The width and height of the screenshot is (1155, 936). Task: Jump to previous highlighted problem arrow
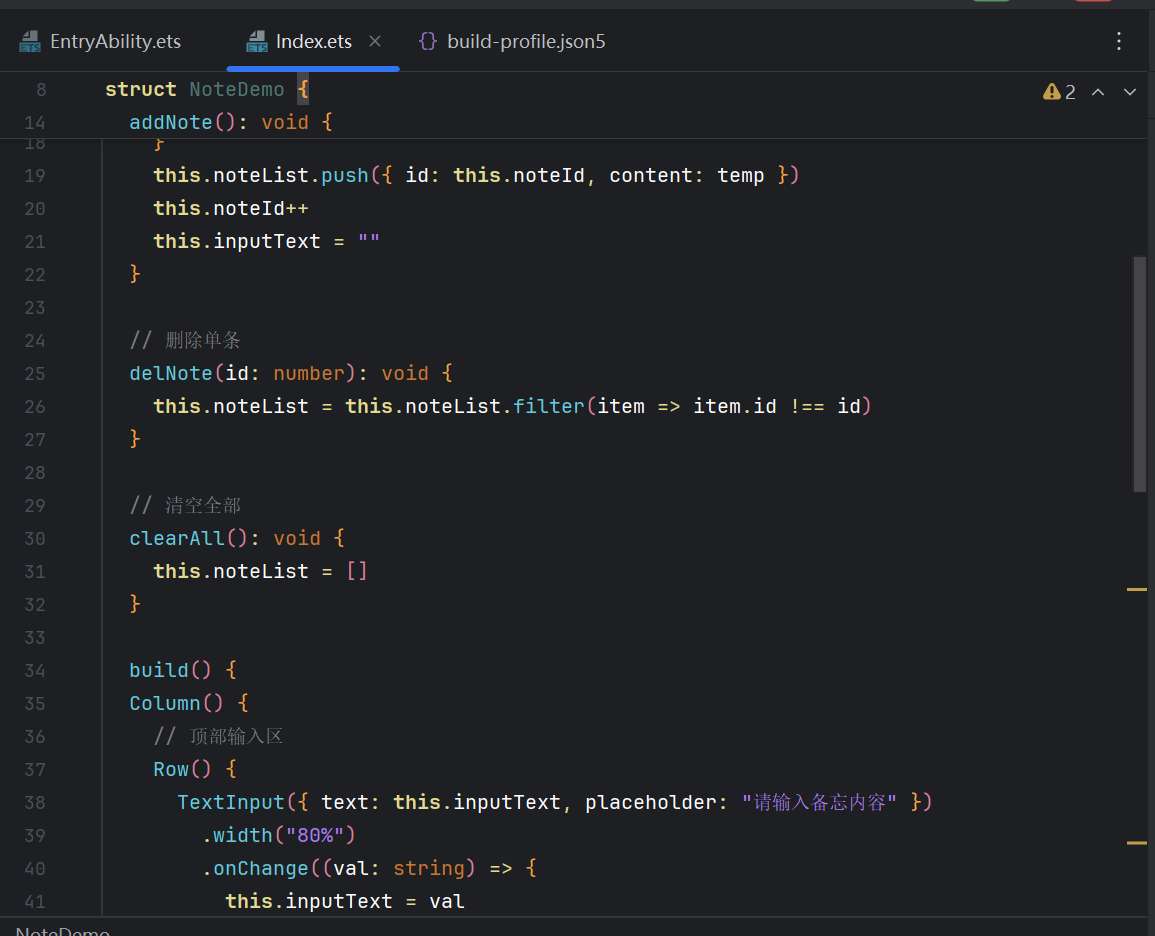click(x=1098, y=92)
